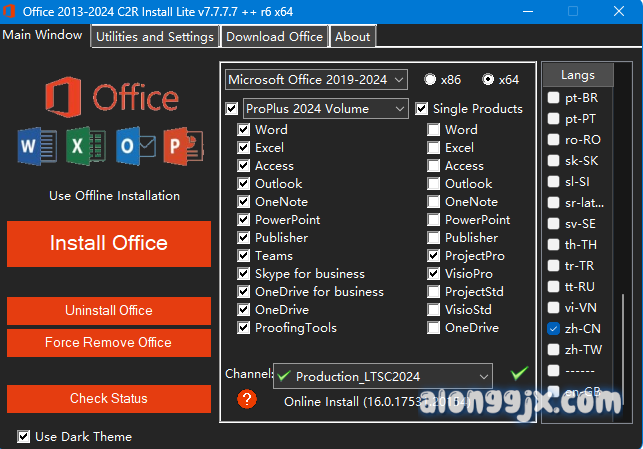Open the Microsoft Office 2019-2024 version dropdown

[316, 79]
